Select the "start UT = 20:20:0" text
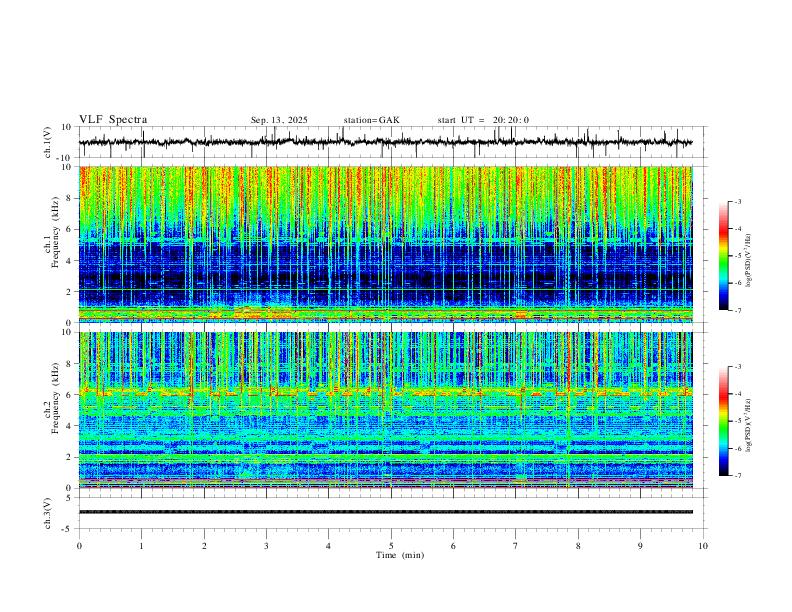 click(x=483, y=120)
